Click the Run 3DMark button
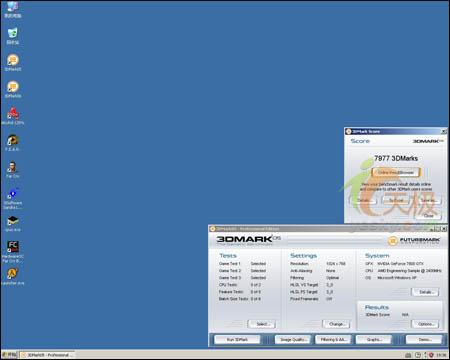Screen dimensions: 450x360 tap(237, 339)
